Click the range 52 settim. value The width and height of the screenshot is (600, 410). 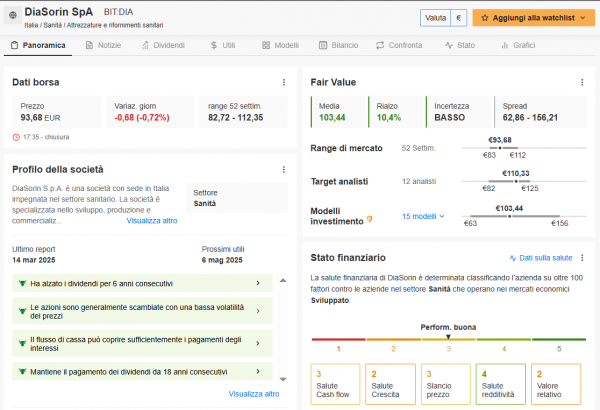236,118
